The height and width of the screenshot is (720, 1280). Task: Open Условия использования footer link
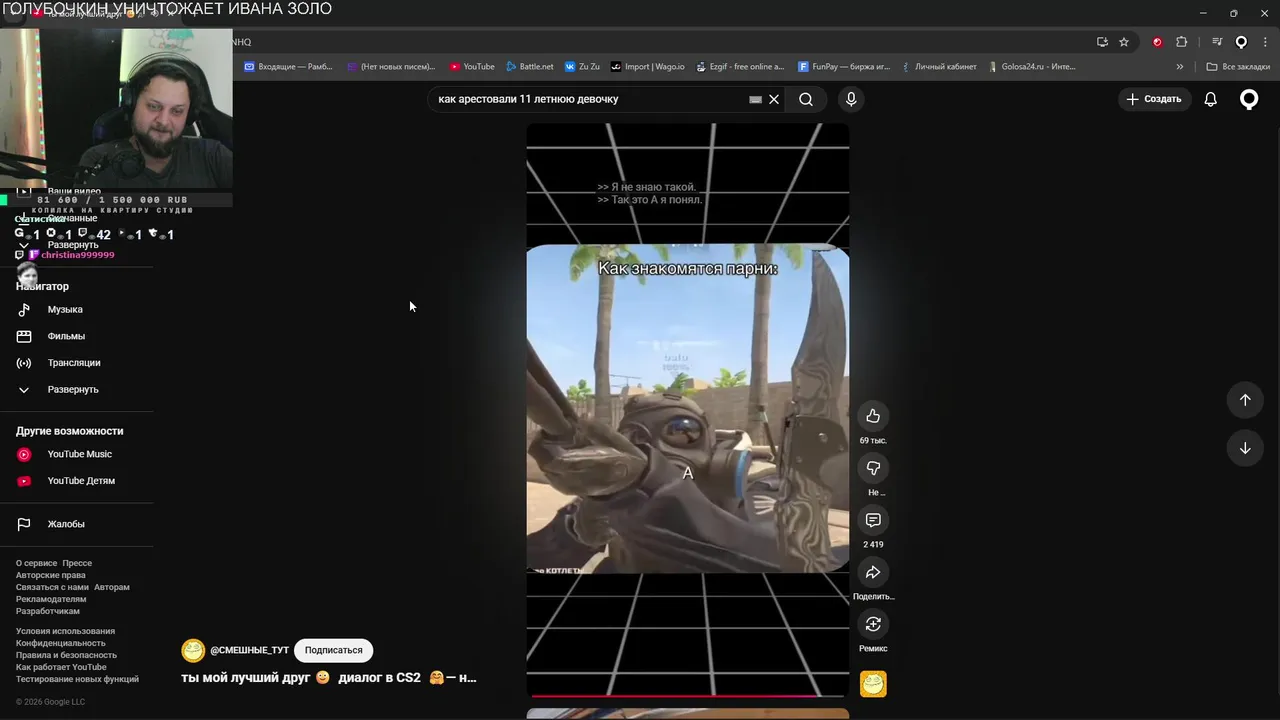65,631
